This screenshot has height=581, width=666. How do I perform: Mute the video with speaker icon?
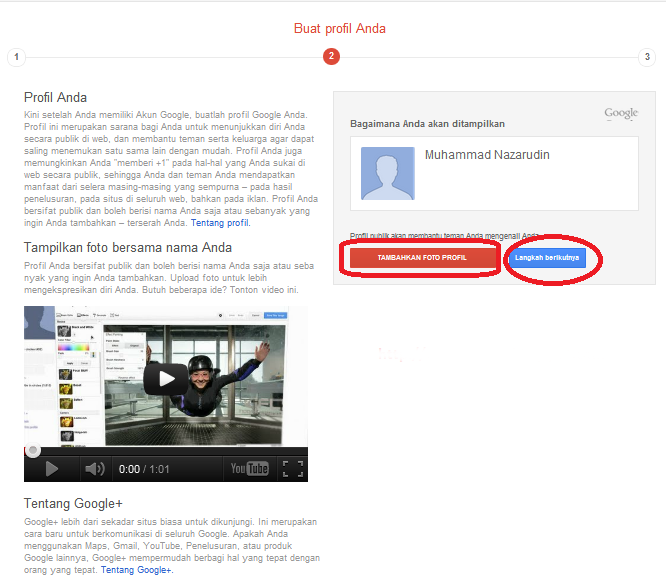point(95,469)
